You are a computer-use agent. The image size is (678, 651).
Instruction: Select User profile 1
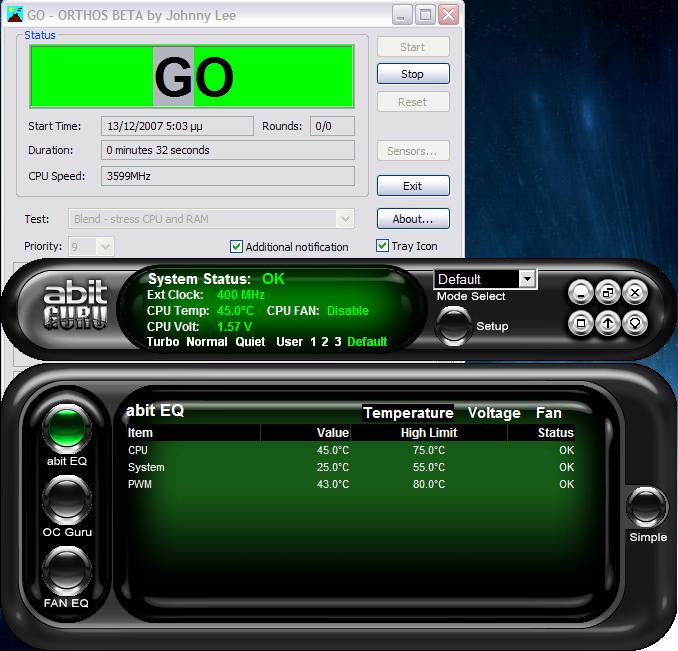[313, 341]
